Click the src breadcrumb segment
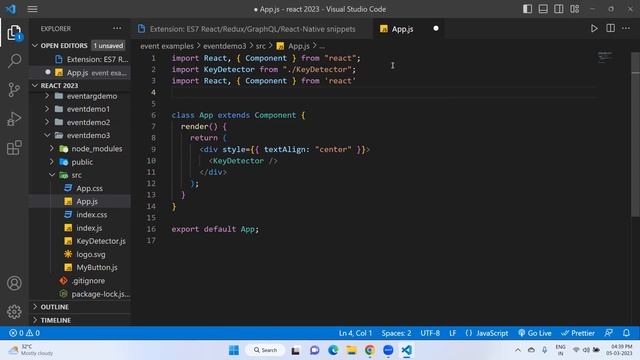 pyautogui.click(x=261, y=46)
